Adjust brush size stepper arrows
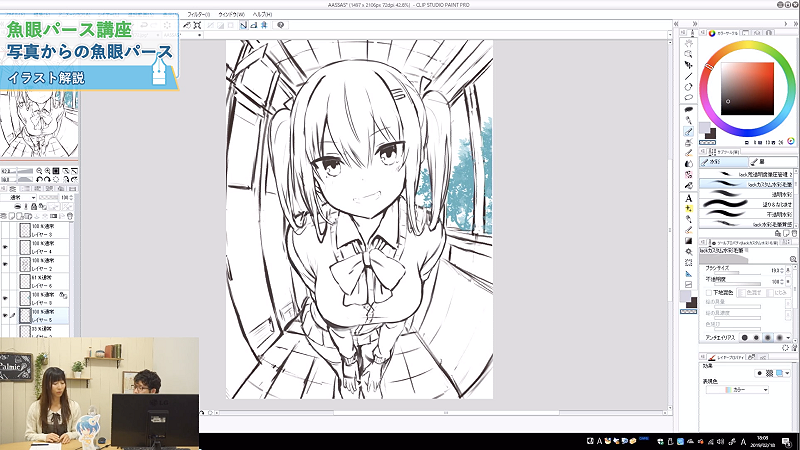 [x=783, y=270]
